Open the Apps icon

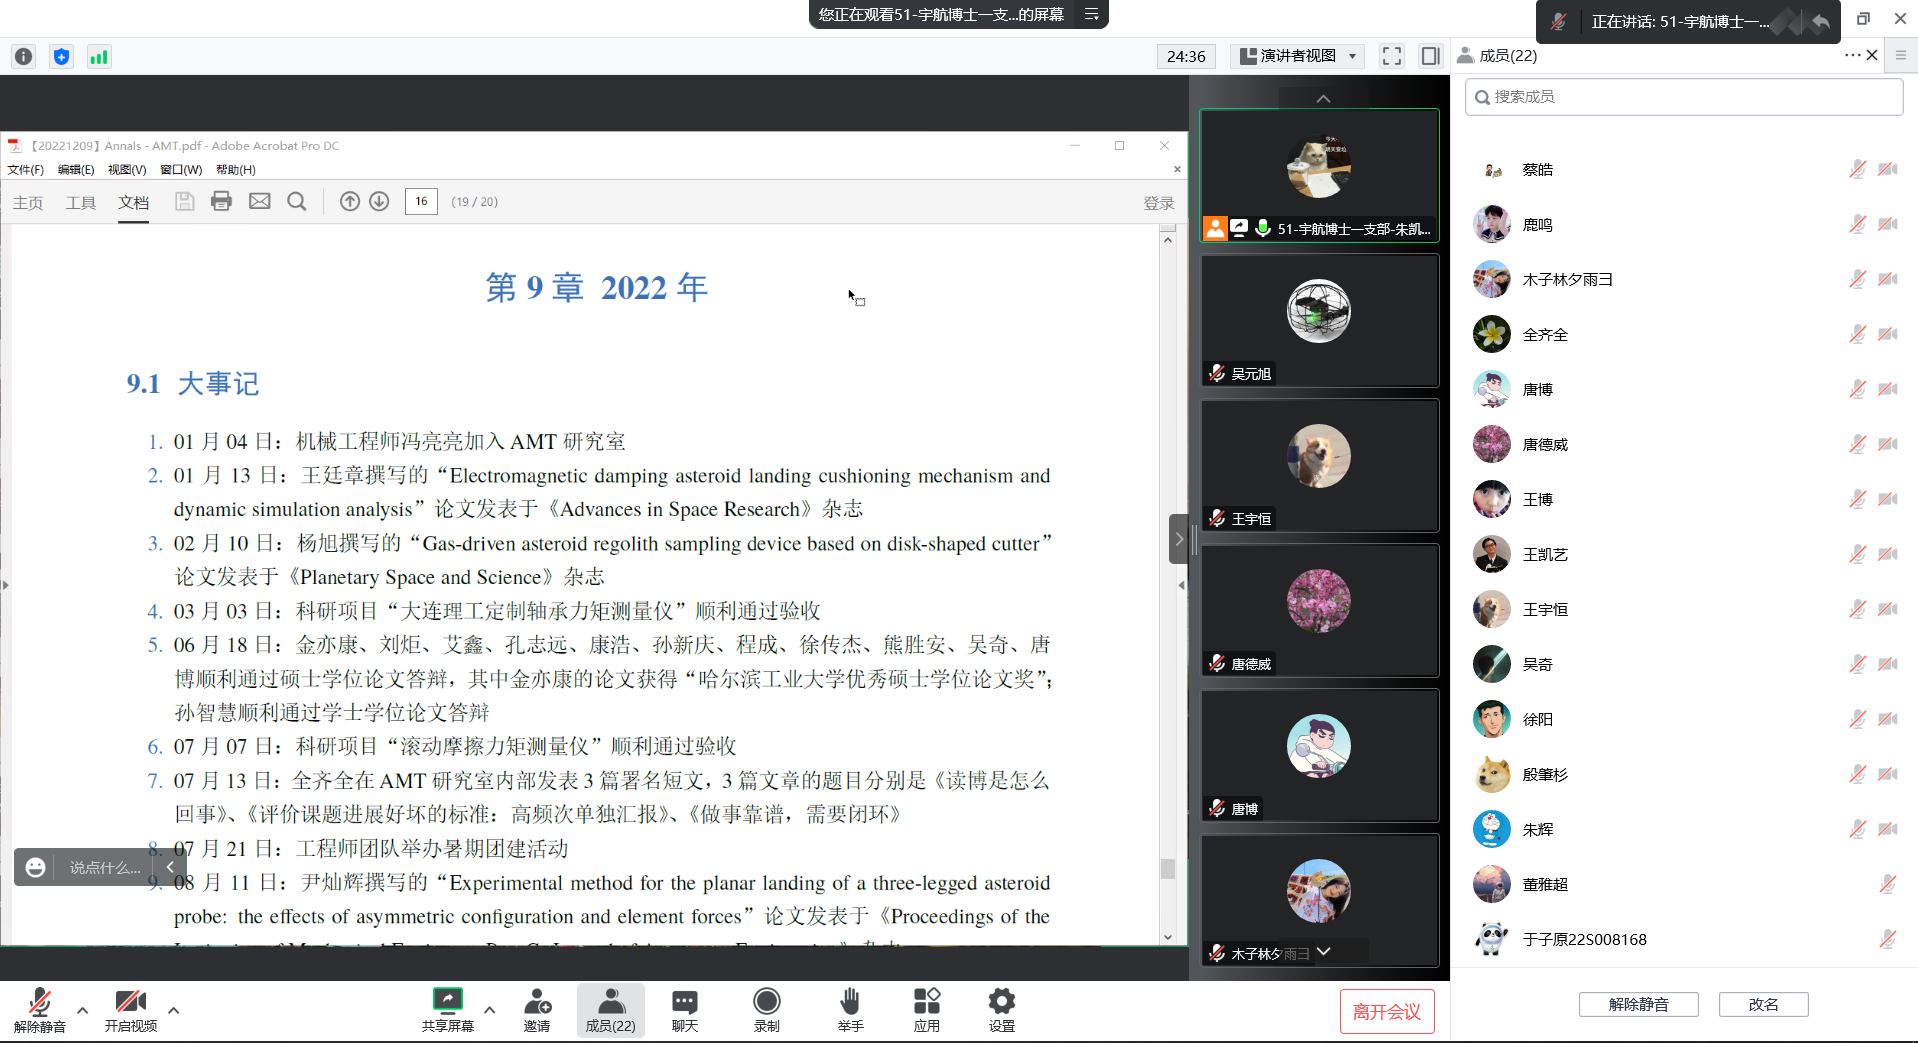pyautogui.click(x=927, y=1010)
